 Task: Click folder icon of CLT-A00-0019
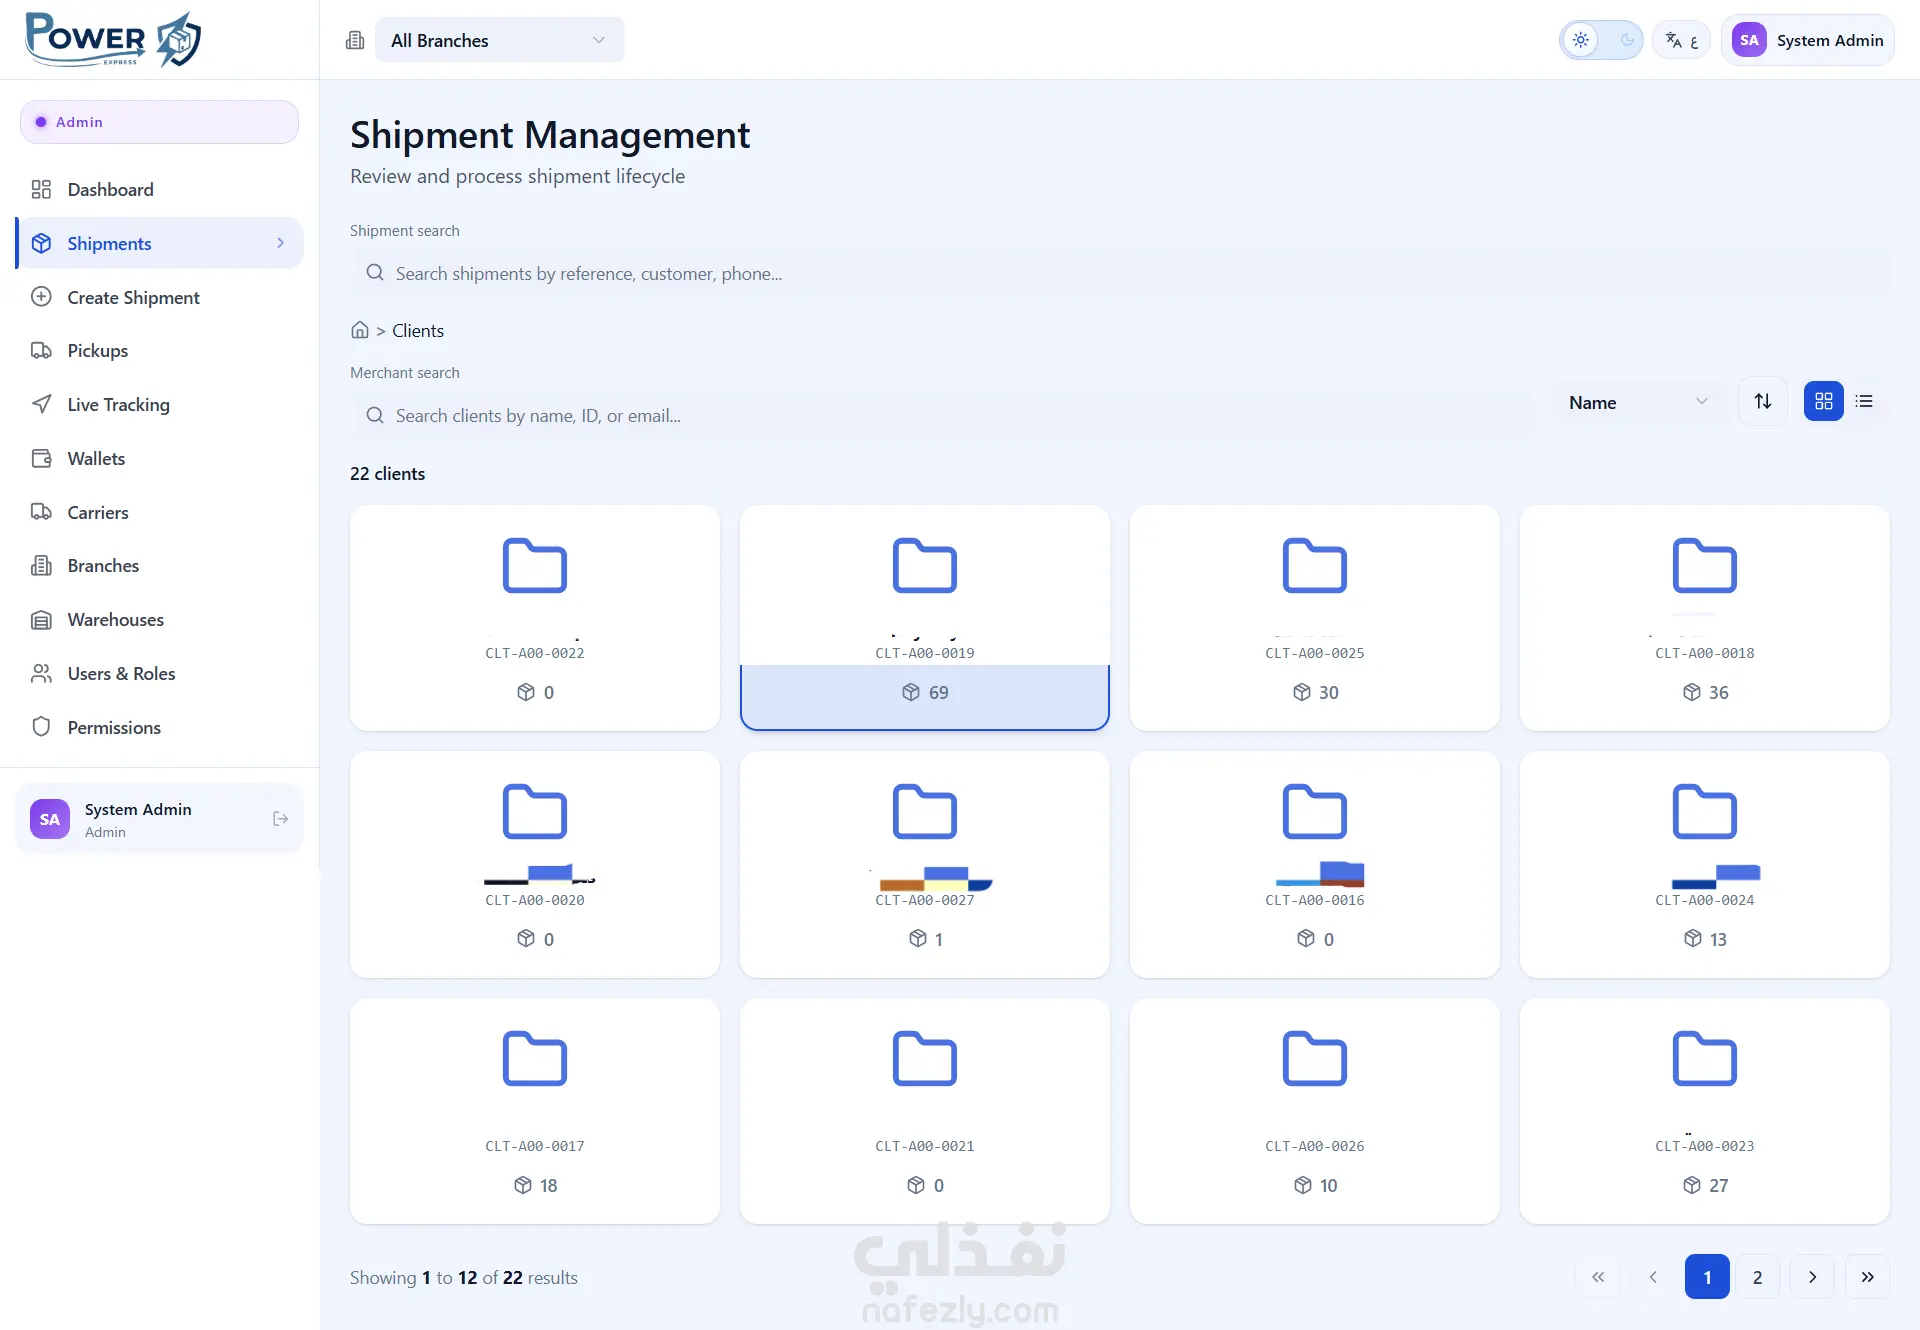coord(925,566)
